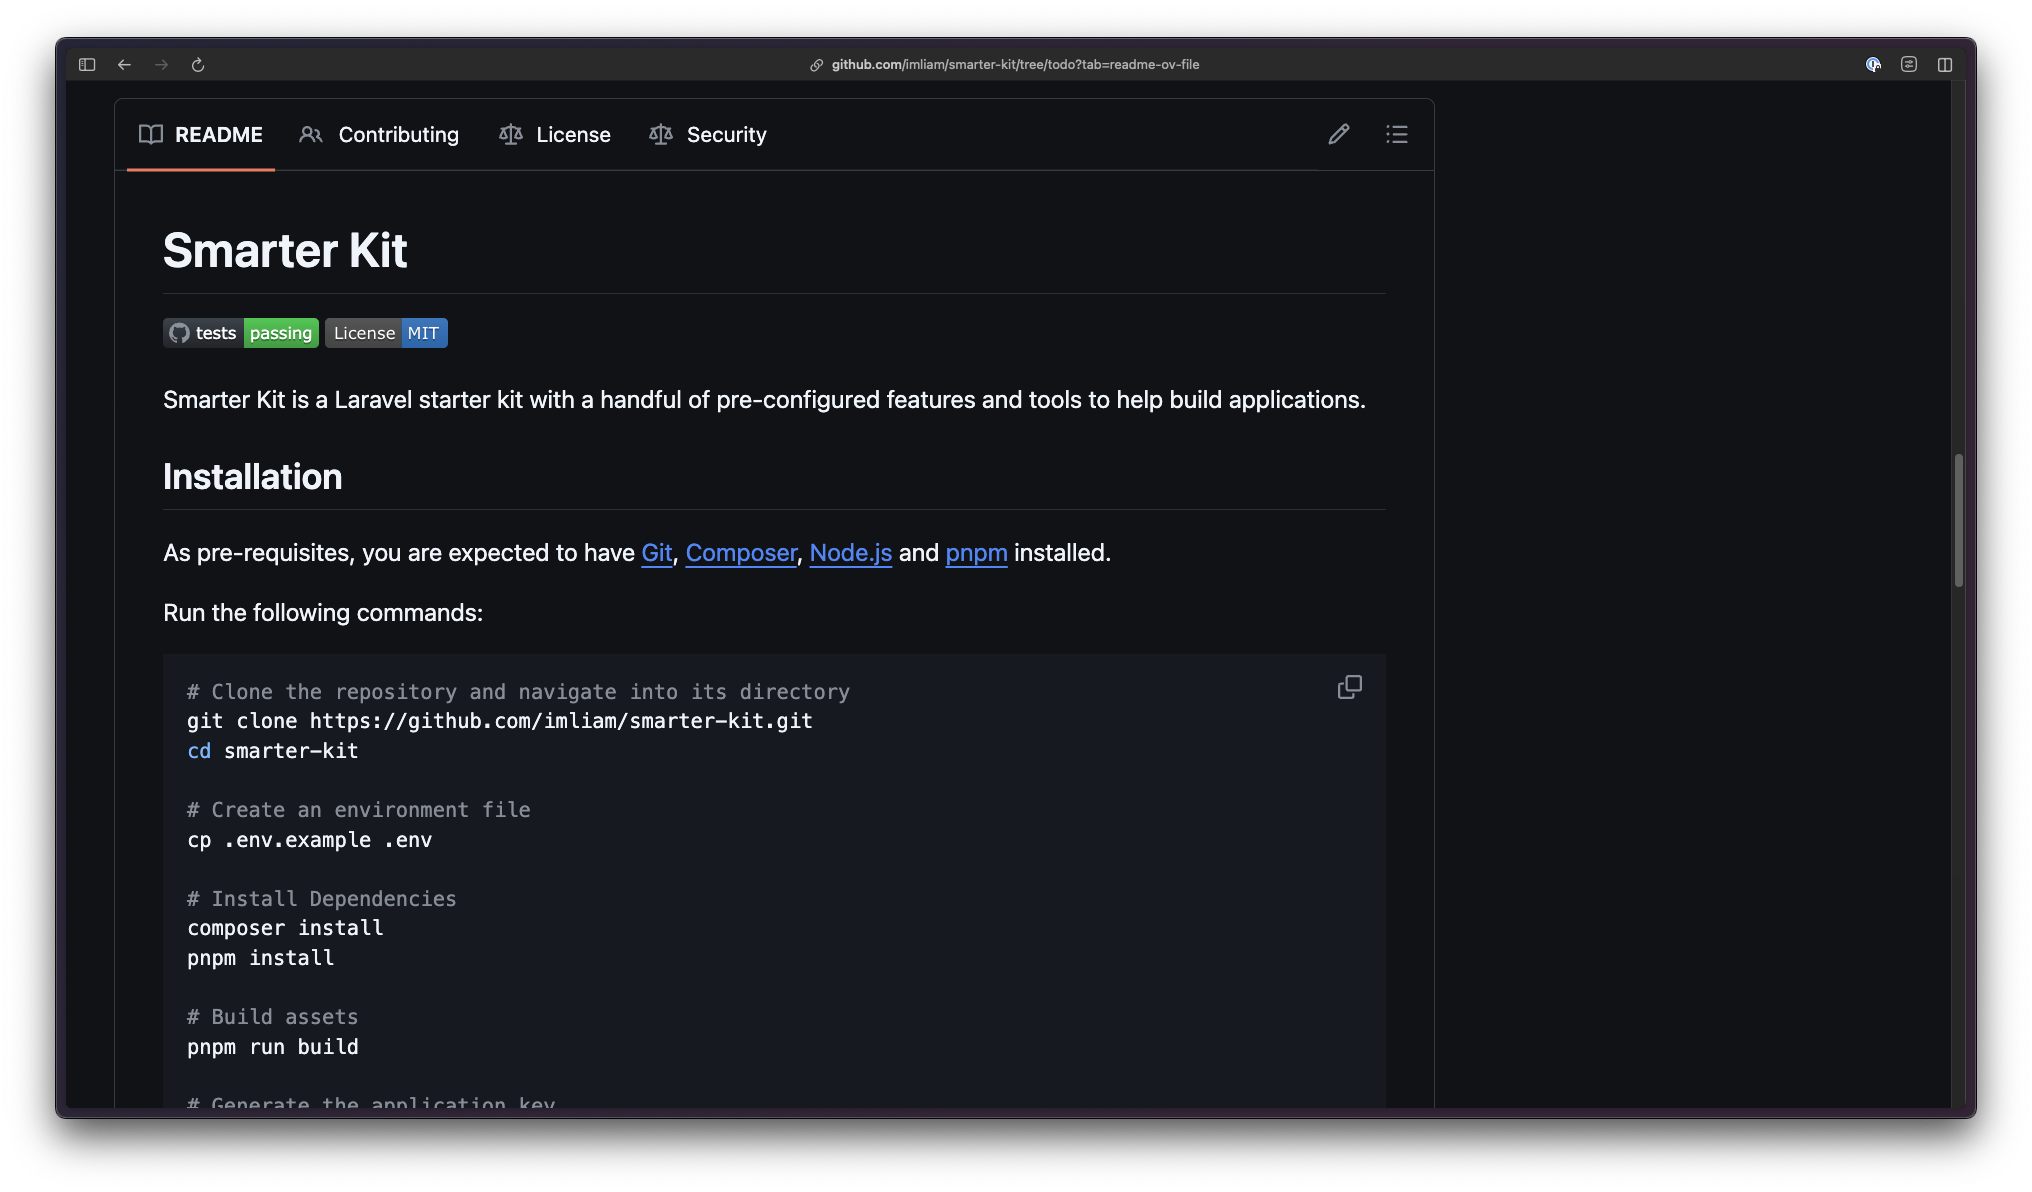This screenshot has width=2032, height=1192.
Task: Click the link icon in address bar
Action: coord(817,64)
